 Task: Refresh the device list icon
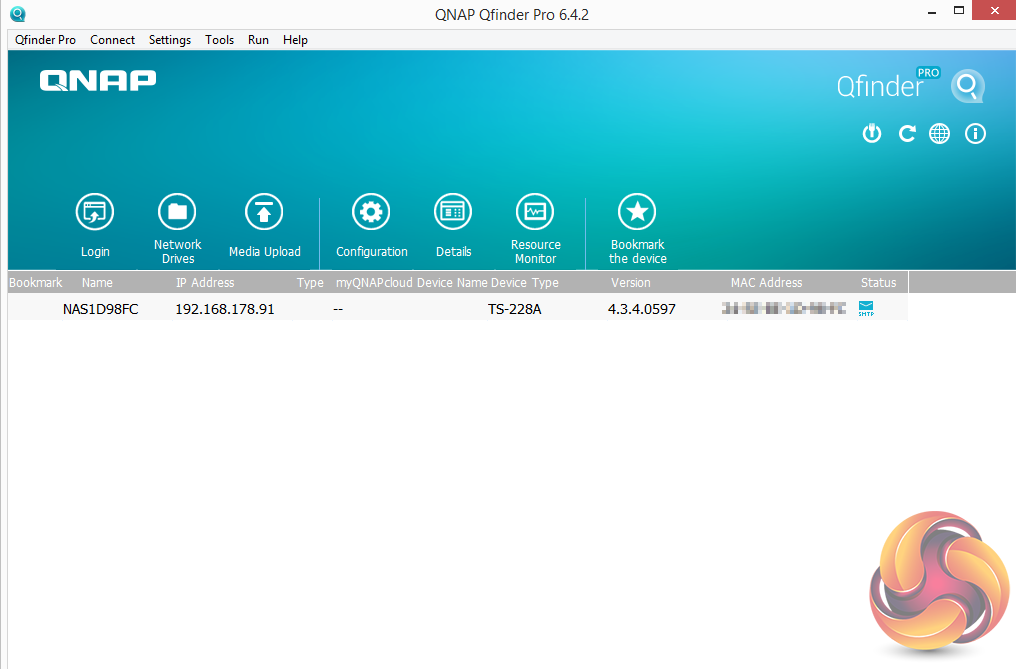pos(906,134)
